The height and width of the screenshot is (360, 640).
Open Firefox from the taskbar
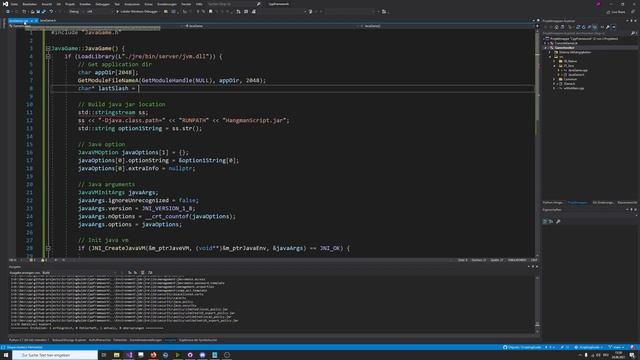tap(153, 355)
